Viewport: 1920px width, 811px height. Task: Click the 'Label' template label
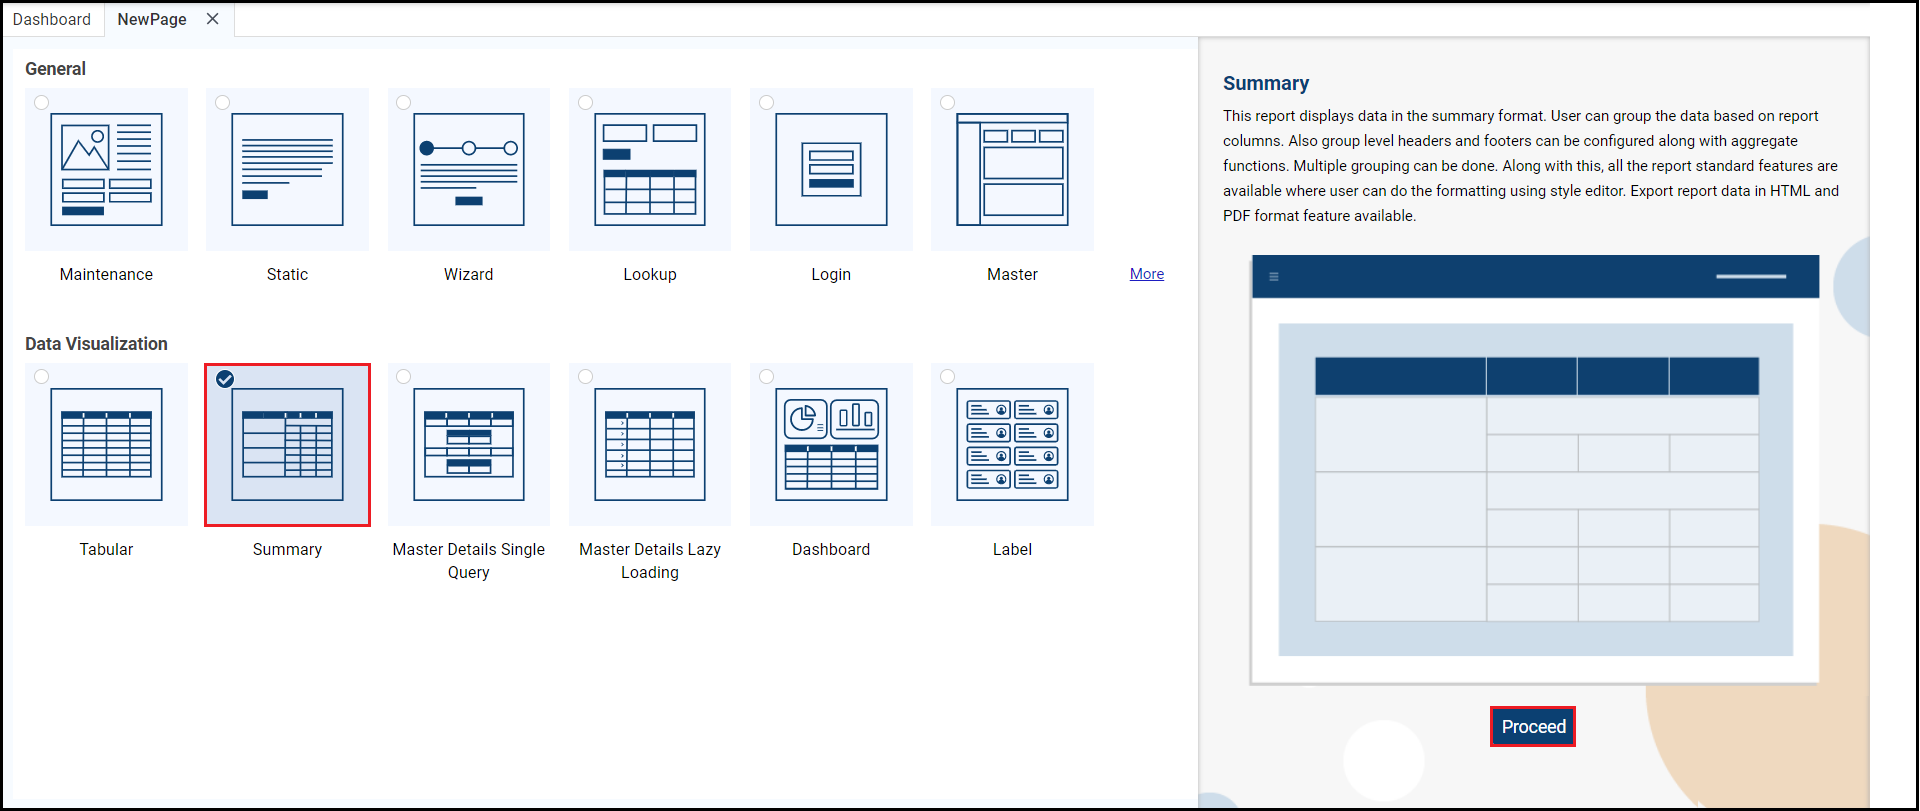[1012, 549]
